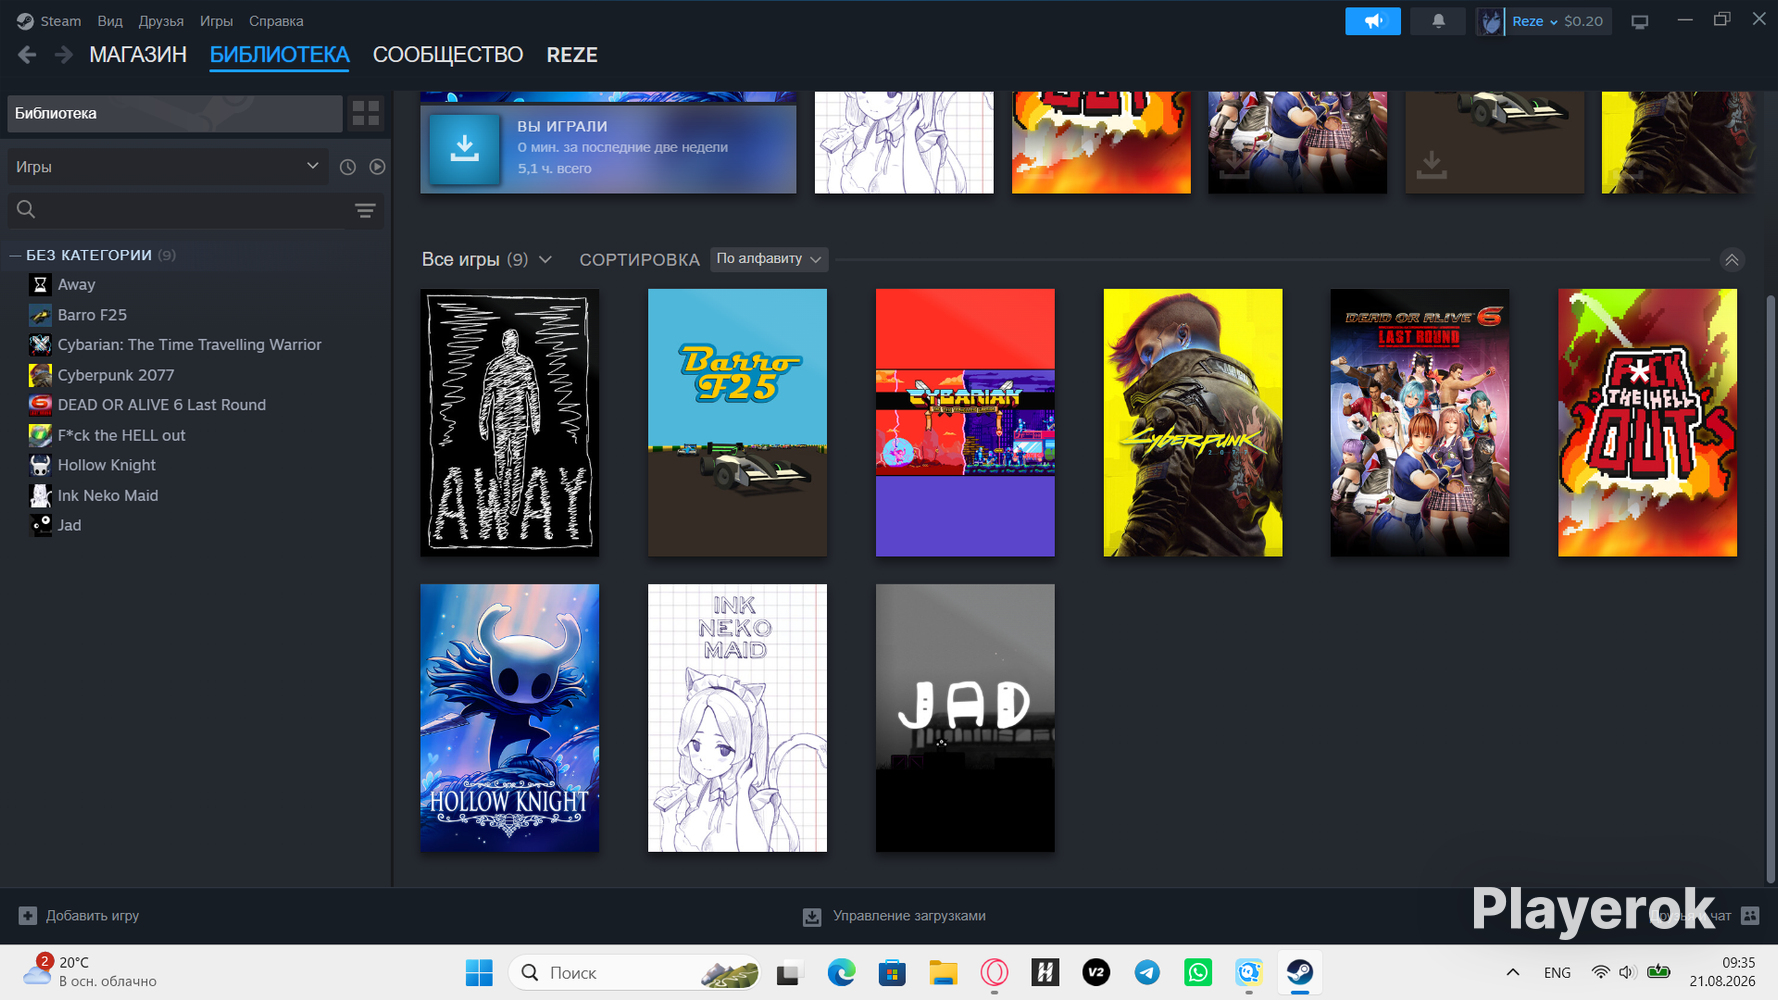The image size is (1778, 1000).
Task: Click the Barro F25 icon in sidebar
Action: pos(40,315)
